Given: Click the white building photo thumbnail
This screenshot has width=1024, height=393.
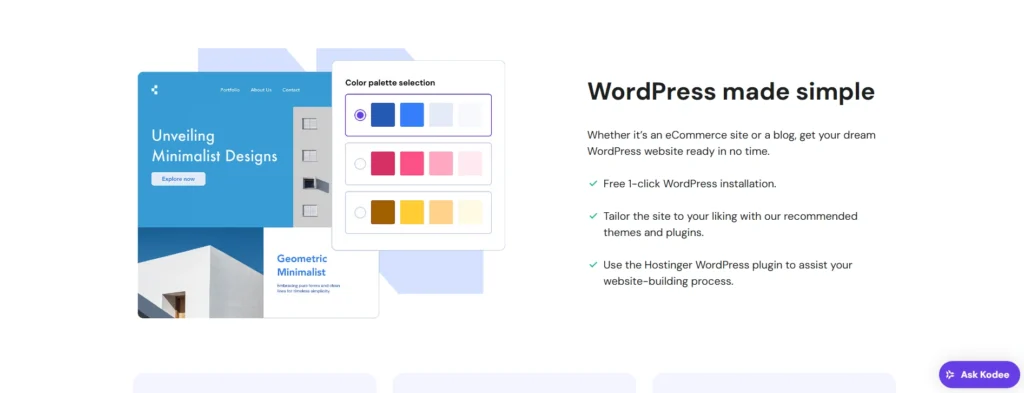Looking at the screenshot, I should pyautogui.click(x=200, y=273).
